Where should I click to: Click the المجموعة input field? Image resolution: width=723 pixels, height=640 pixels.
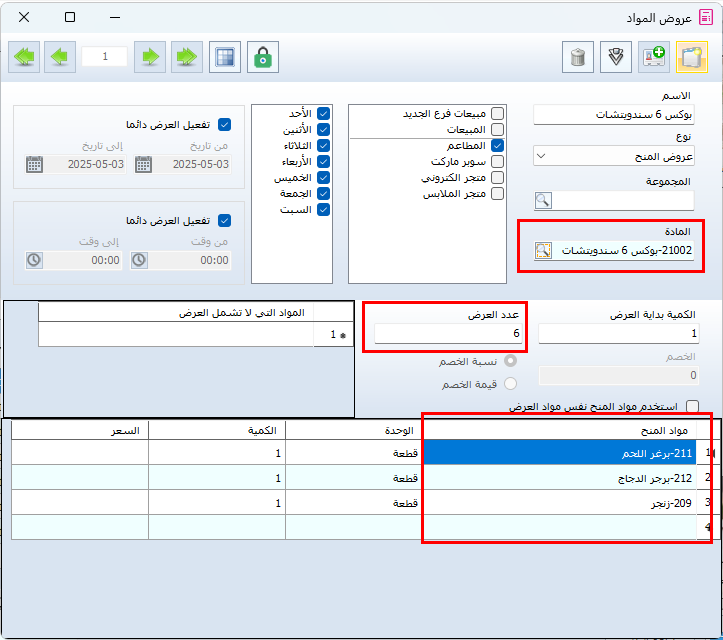pyautogui.click(x=622, y=201)
